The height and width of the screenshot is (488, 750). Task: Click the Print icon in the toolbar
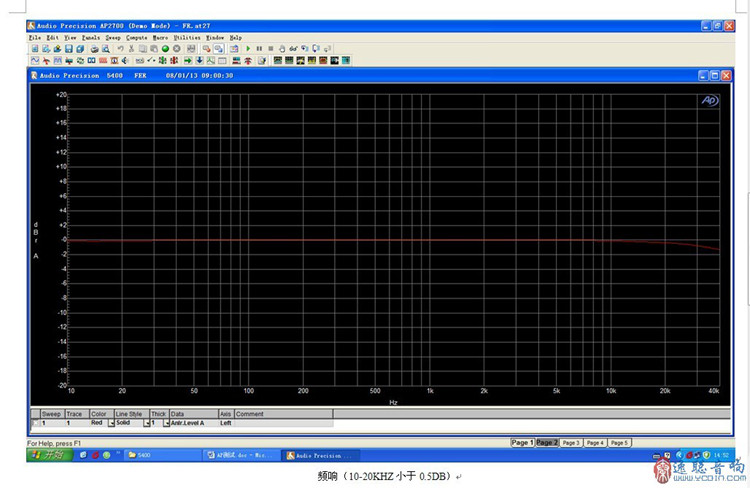[x=94, y=48]
